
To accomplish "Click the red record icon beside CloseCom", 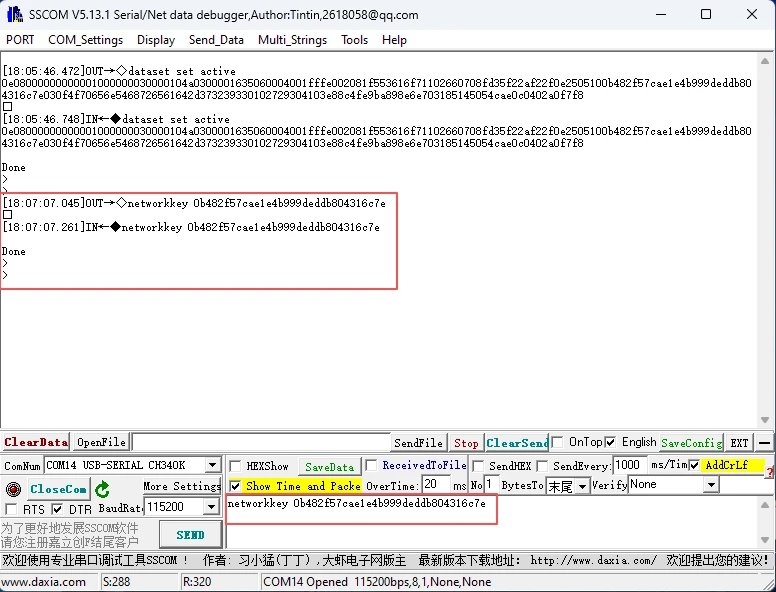I will 13,489.
